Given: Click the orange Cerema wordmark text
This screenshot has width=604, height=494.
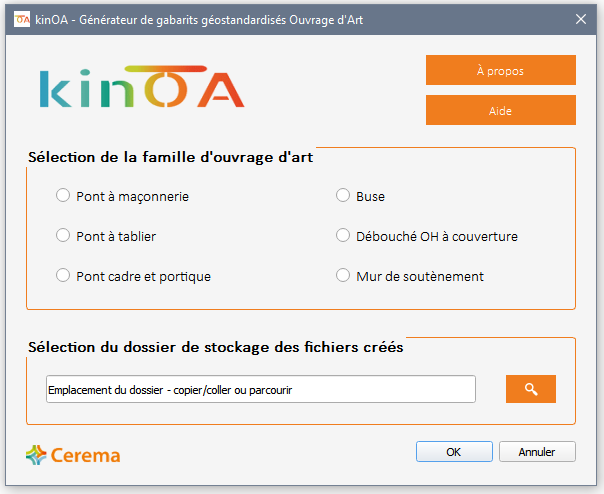Looking at the screenshot, I should click(x=86, y=456).
